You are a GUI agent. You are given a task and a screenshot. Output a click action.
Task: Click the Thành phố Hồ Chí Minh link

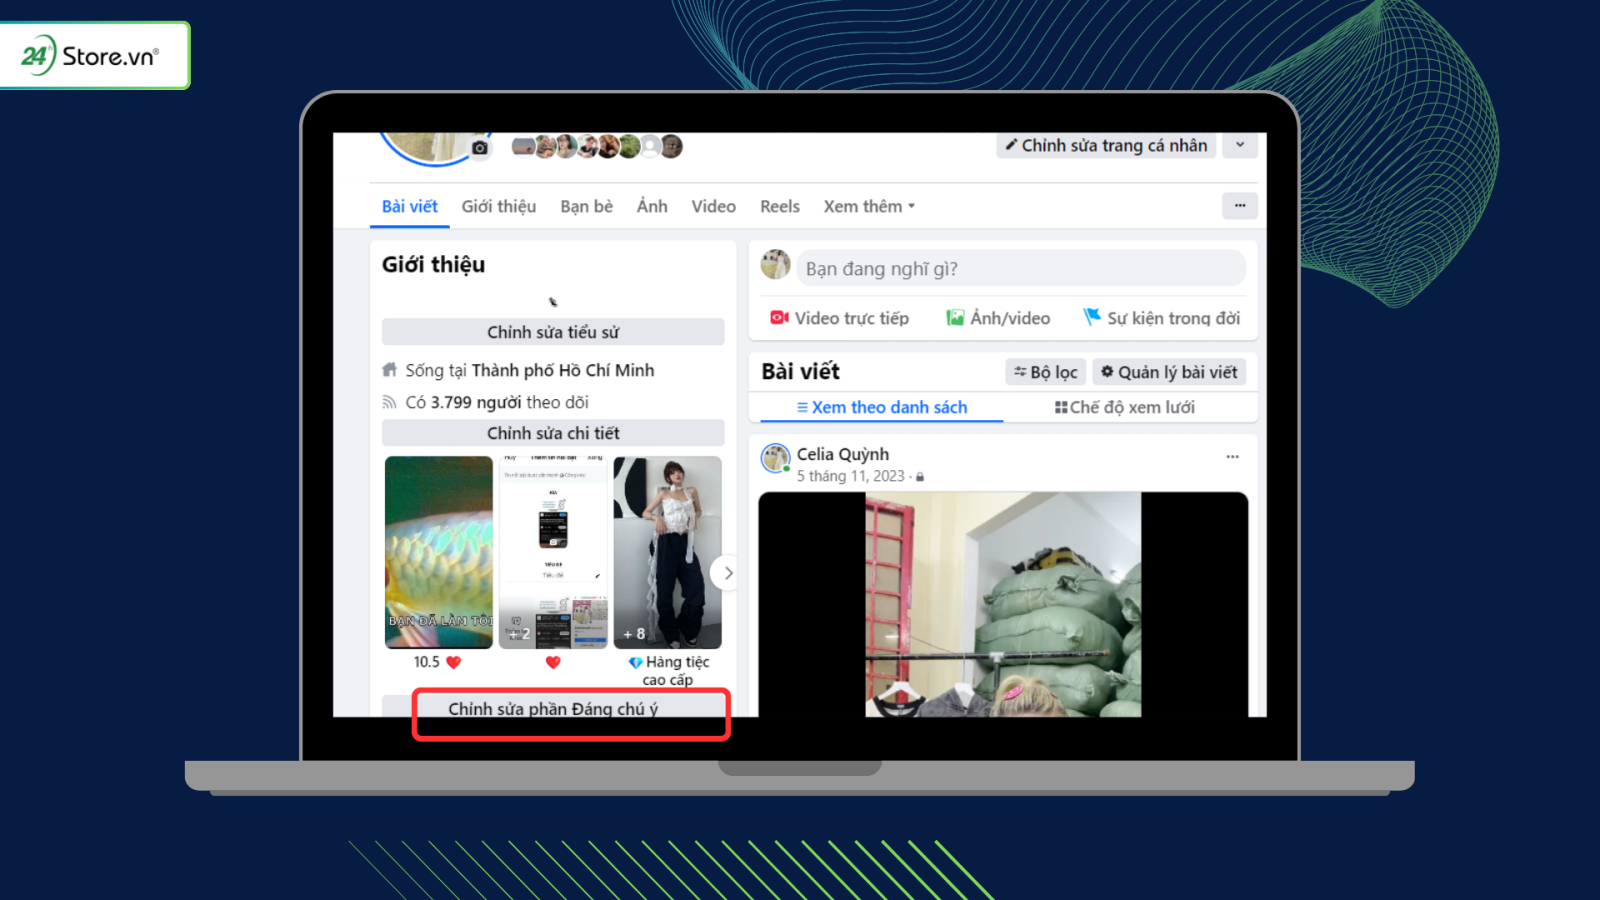[x=563, y=370]
